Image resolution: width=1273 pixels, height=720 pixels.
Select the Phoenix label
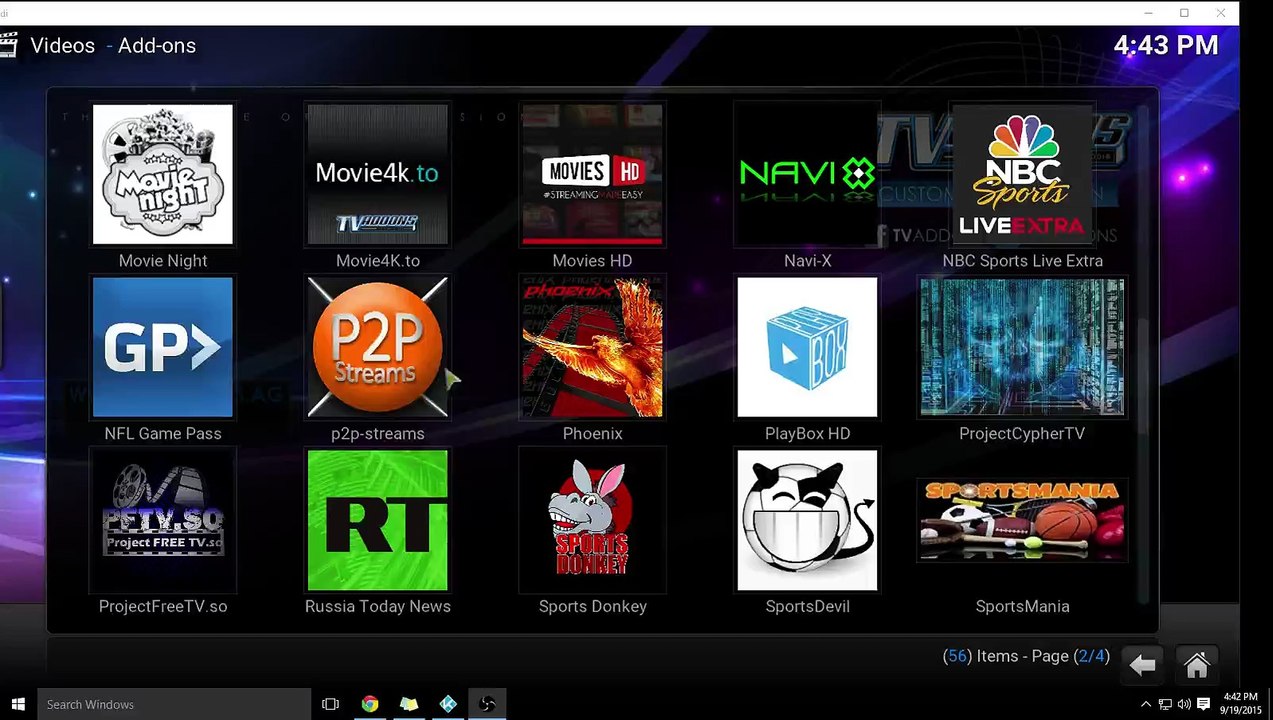coord(592,433)
